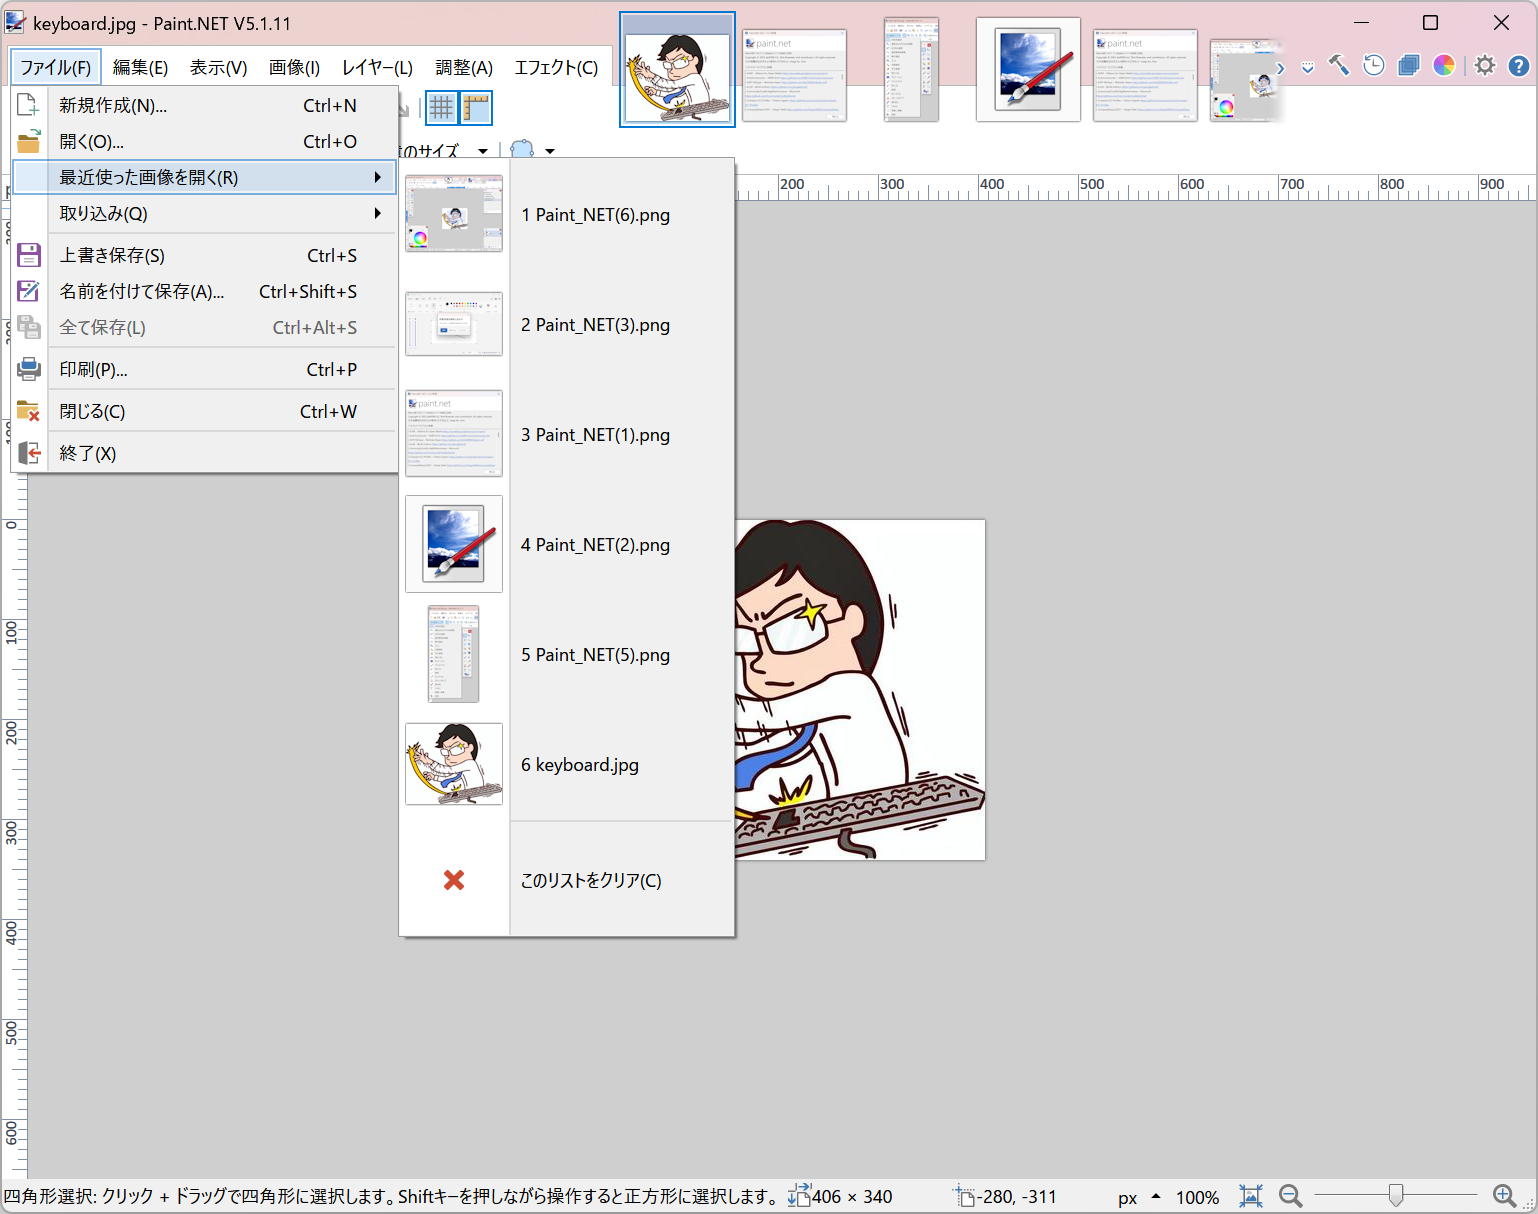Click the -280, -311 cursor position text
1538x1214 pixels.
(x=1017, y=1197)
